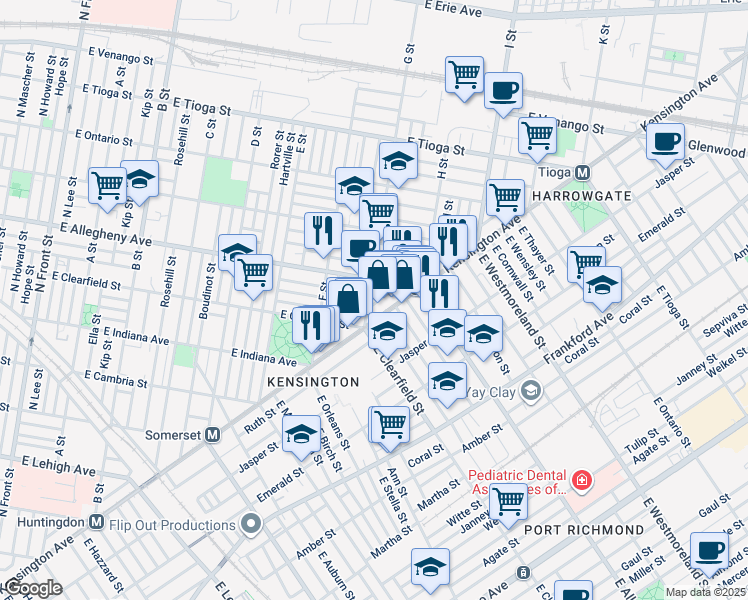The width and height of the screenshot is (748, 600).
Task: Click the HARROWGATE neighborhood label
Action: [582, 196]
